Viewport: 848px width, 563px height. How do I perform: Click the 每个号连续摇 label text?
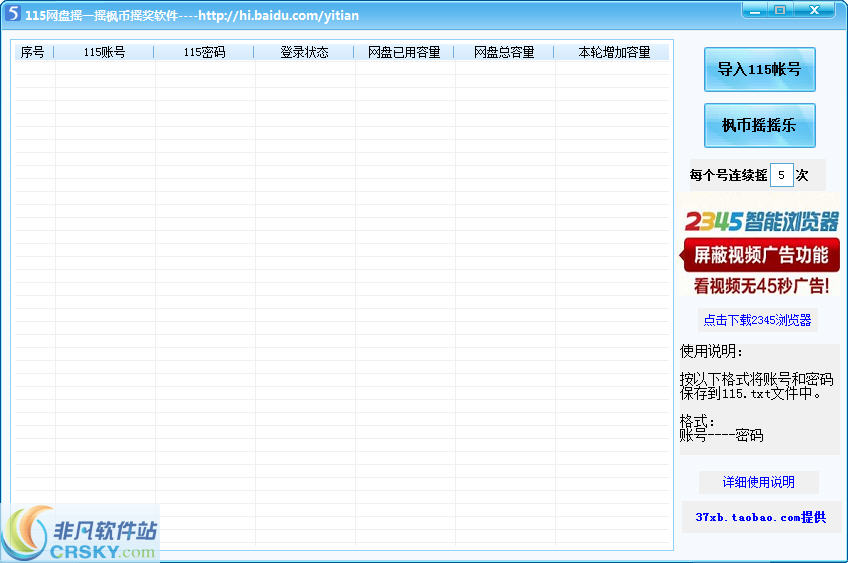click(x=728, y=175)
